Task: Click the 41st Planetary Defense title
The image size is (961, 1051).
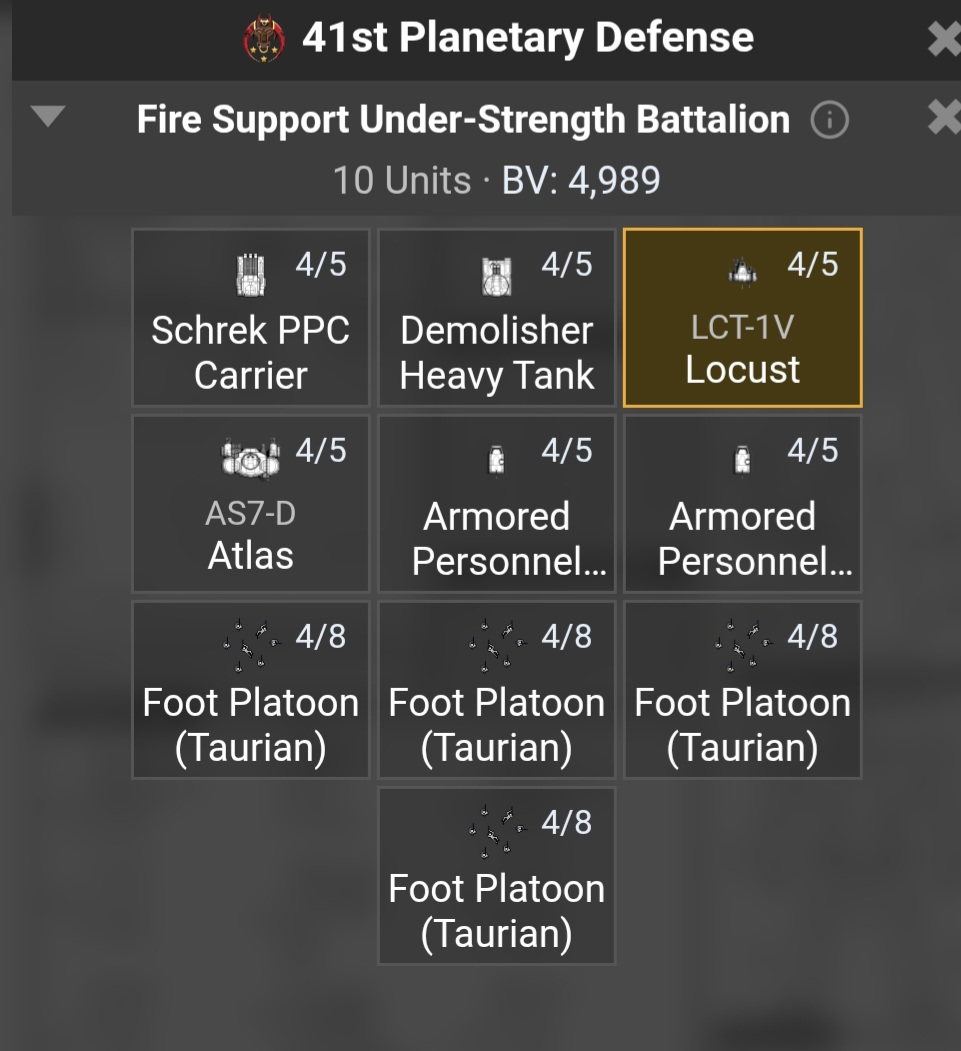Action: pyautogui.click(x=527, y=39)
